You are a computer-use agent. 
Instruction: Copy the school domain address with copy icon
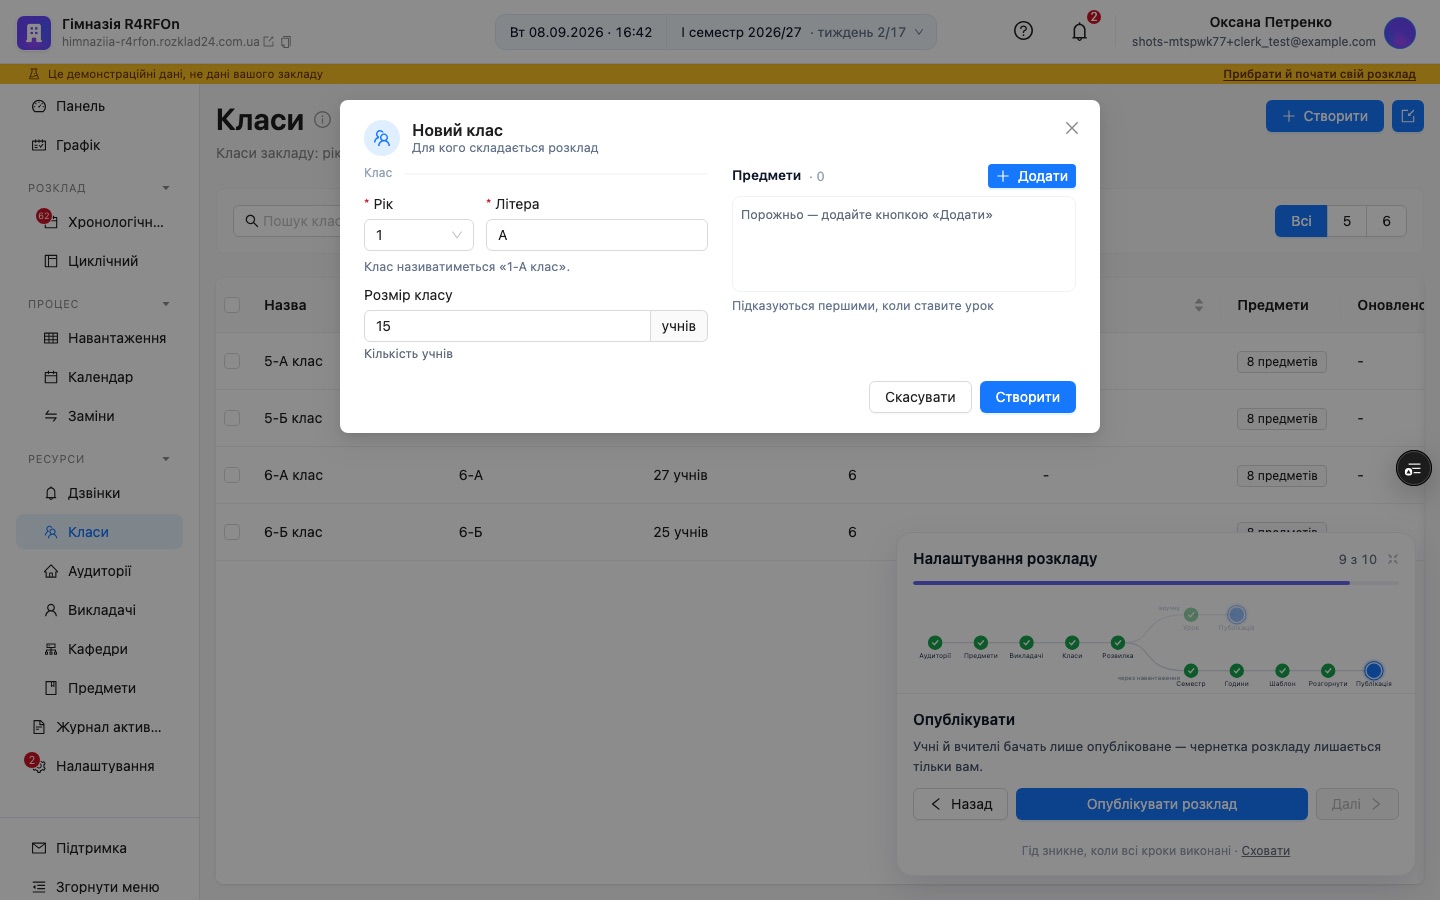(x=286, y=42)
